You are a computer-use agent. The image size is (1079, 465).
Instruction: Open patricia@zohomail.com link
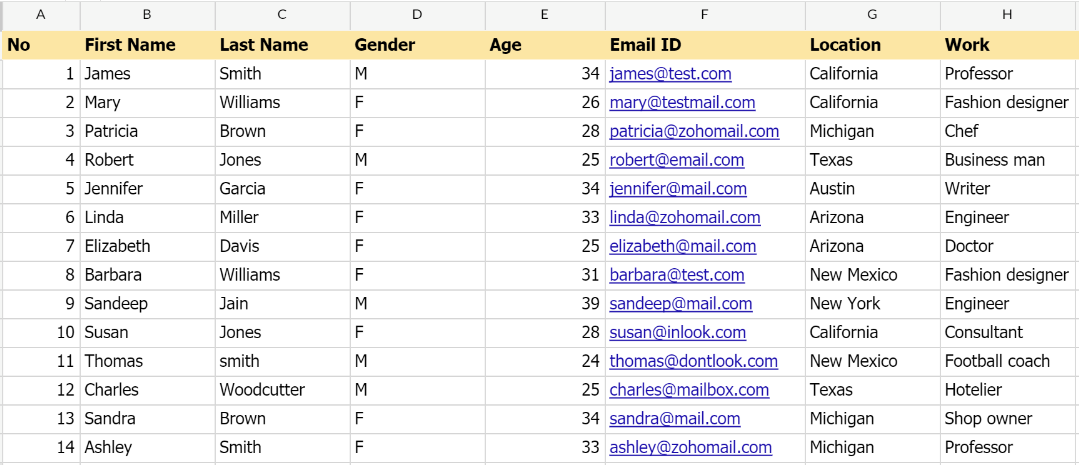point(694,132)
